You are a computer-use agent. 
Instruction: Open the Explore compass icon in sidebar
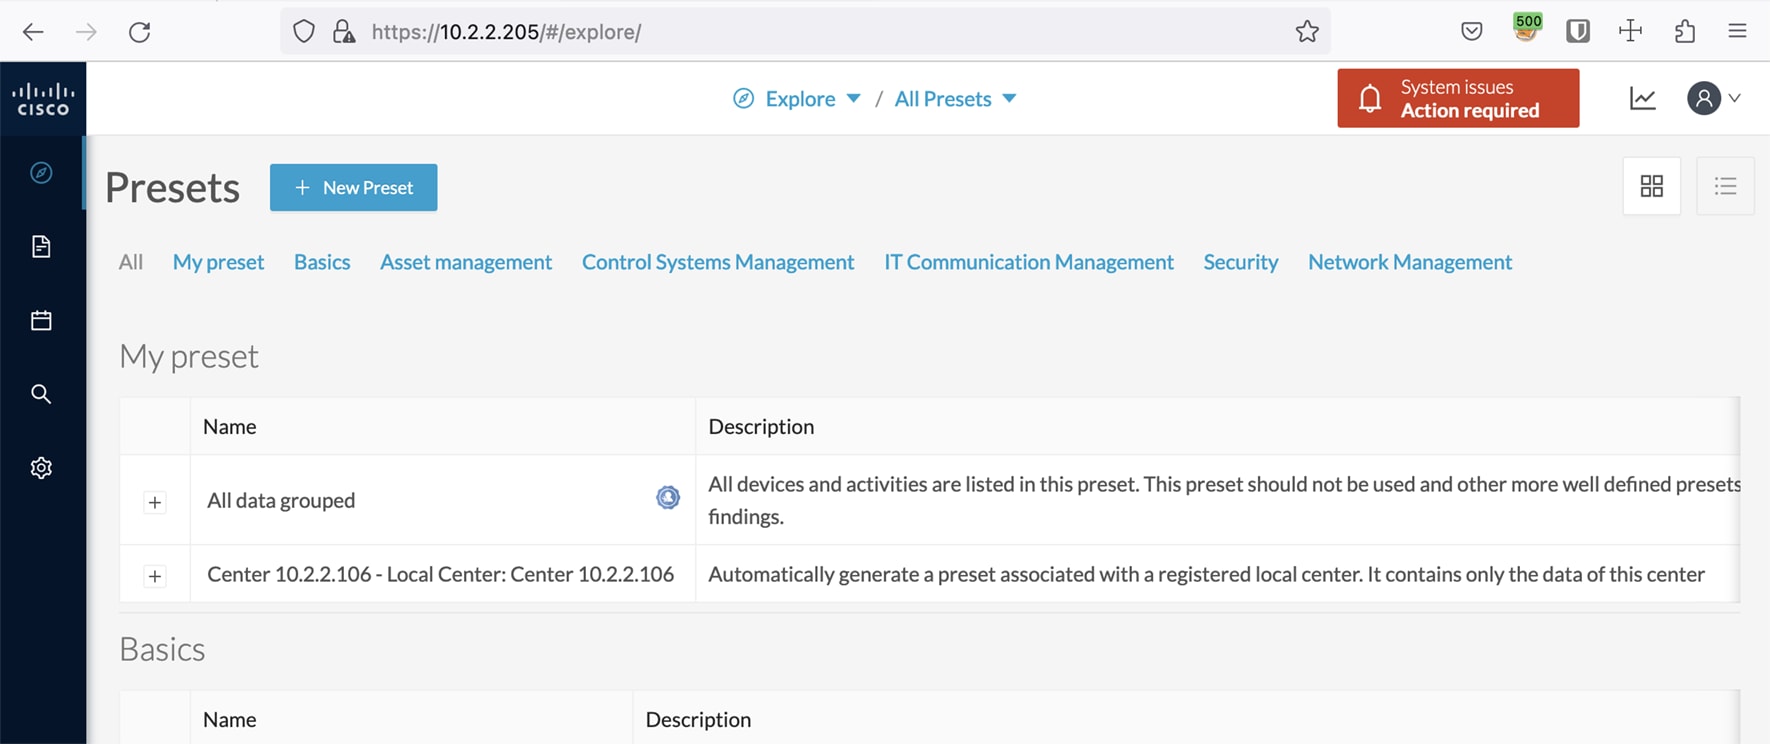(x=41, y=173)
